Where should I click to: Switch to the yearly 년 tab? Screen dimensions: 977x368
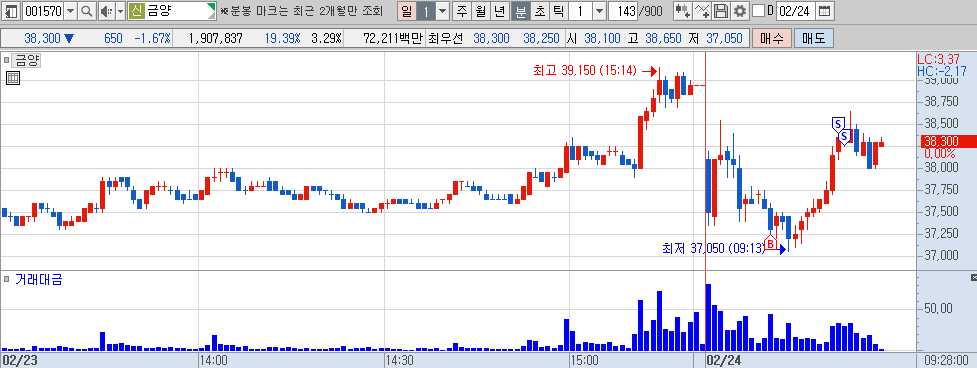500,11
